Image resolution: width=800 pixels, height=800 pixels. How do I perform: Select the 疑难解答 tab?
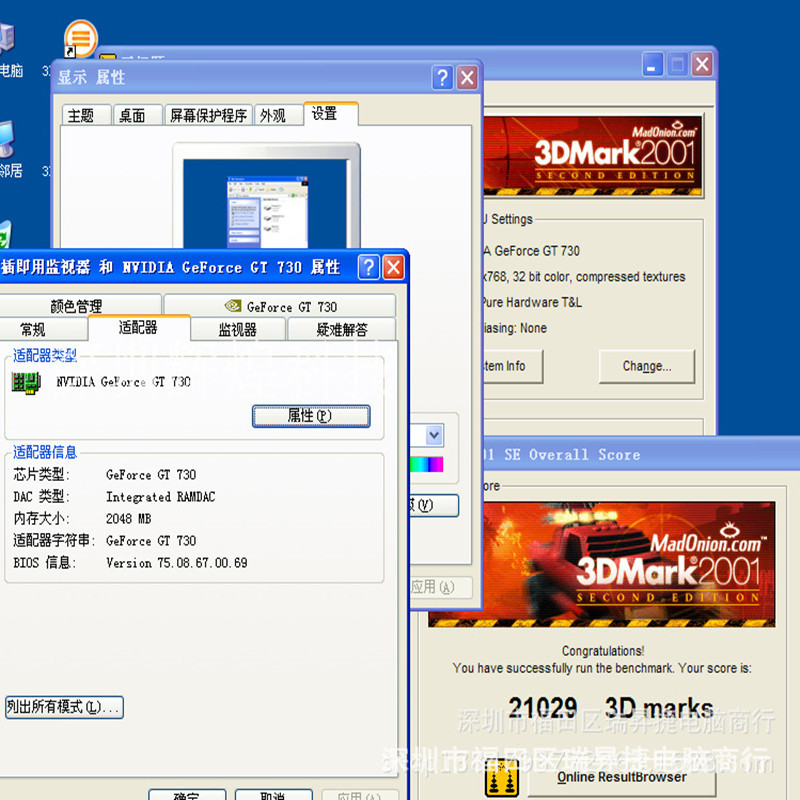tap(341, 330)
